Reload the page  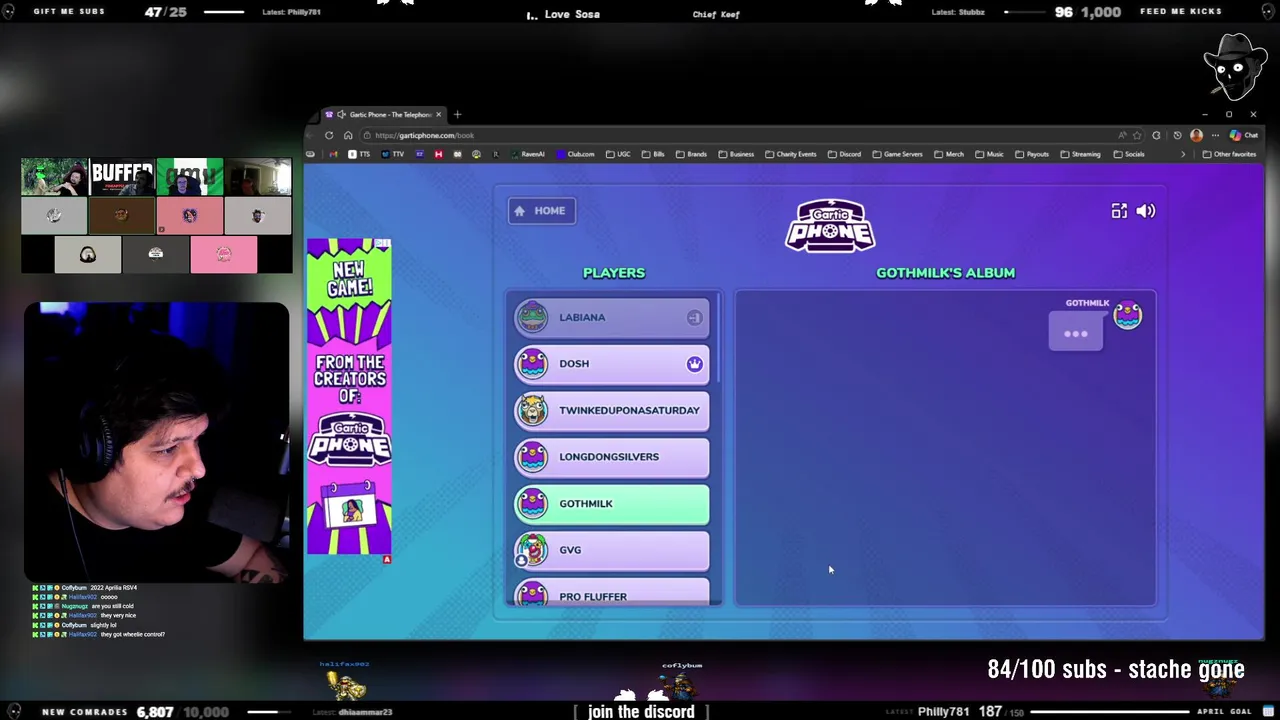coord(329,135)
